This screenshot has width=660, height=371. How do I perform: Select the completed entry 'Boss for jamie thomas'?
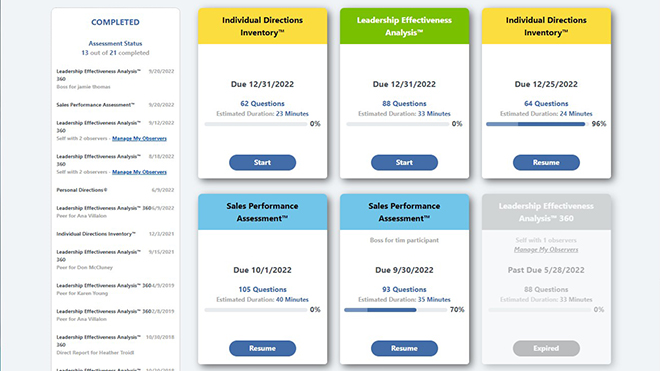[x=115, y=79]
